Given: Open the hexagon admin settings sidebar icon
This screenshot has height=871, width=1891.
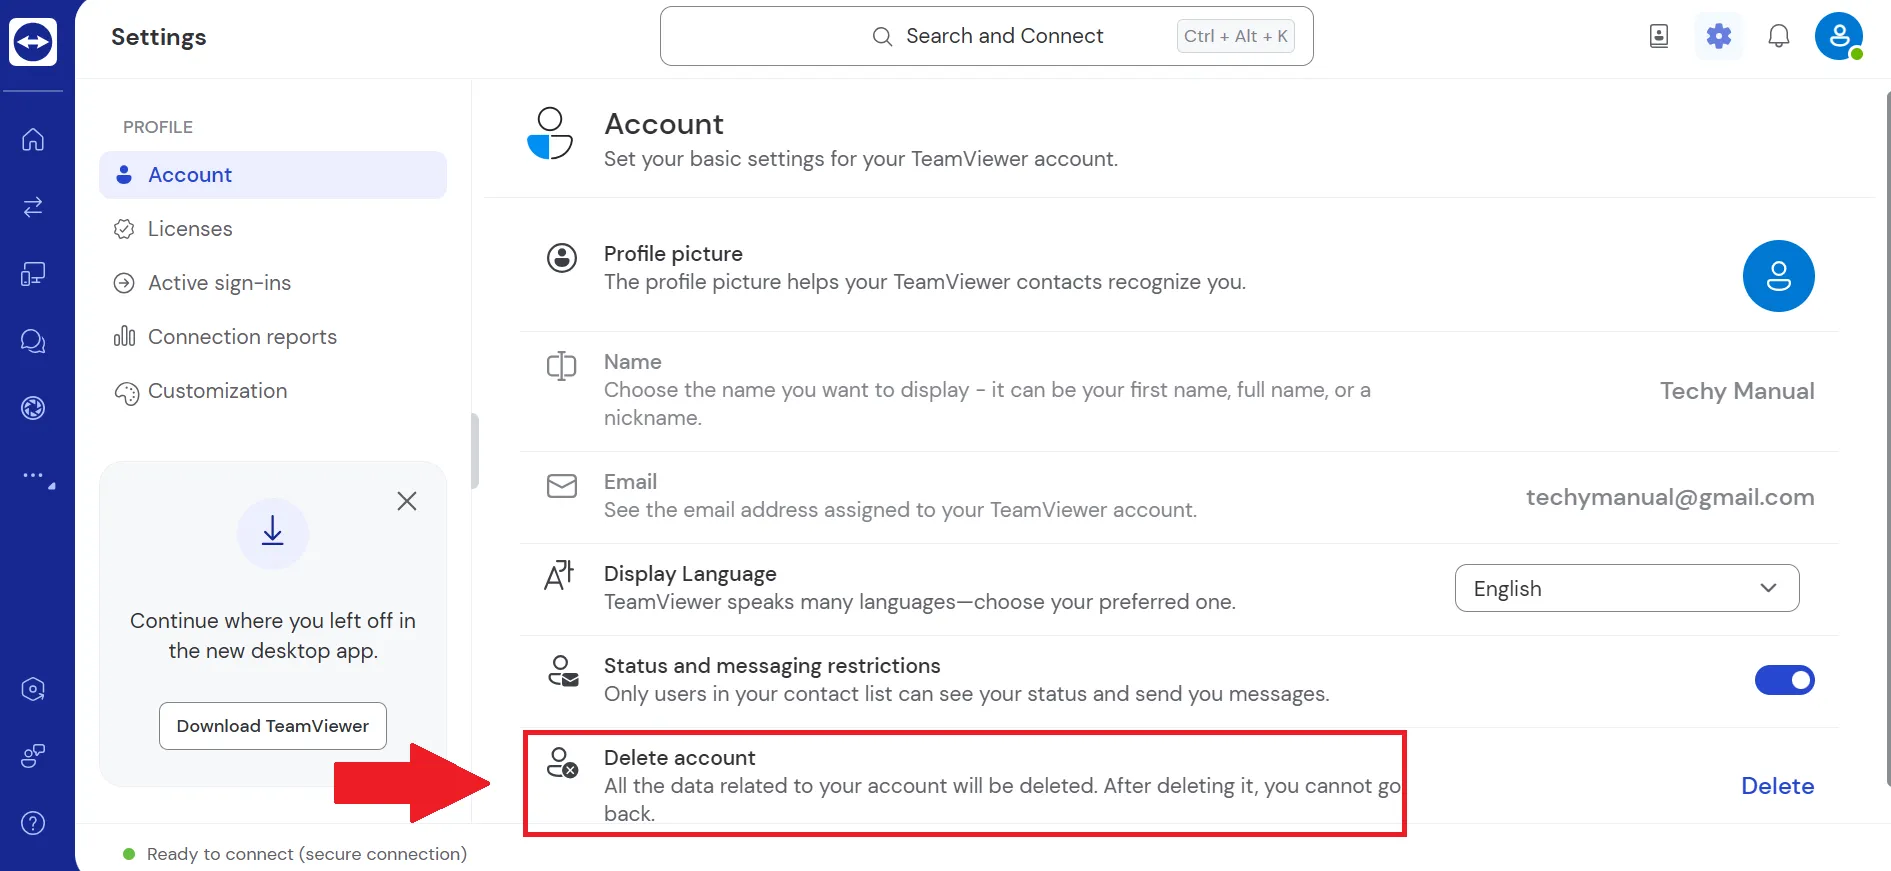Looking at the screenshot, I should (33, 689).
